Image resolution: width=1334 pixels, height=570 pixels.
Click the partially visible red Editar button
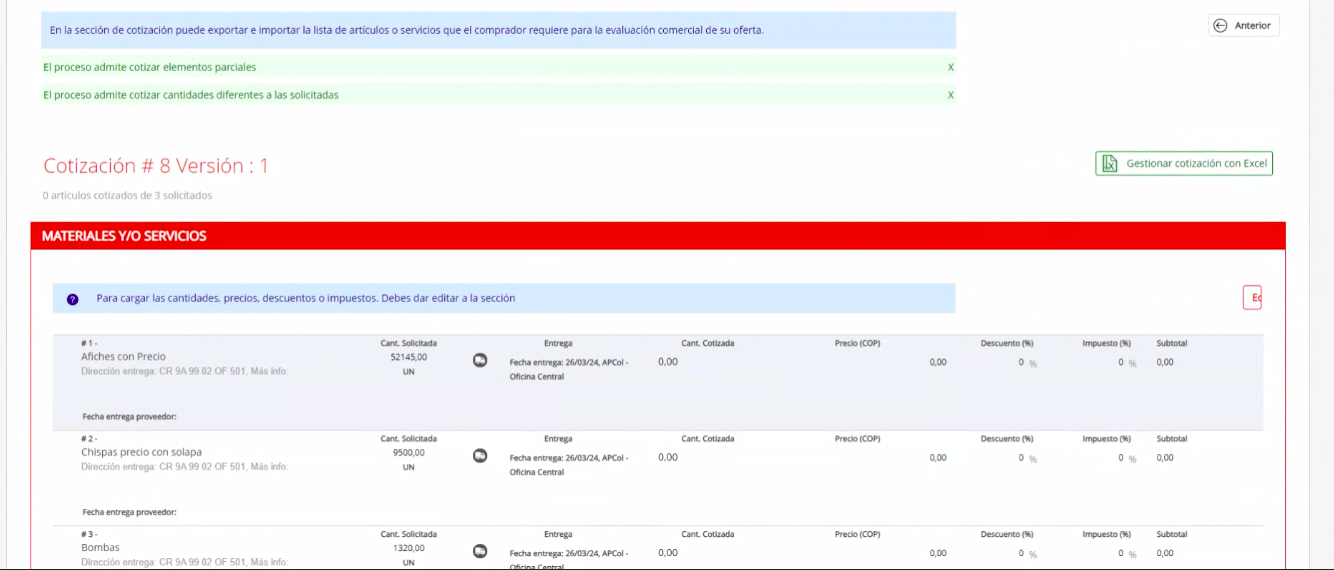(1252, 298)
